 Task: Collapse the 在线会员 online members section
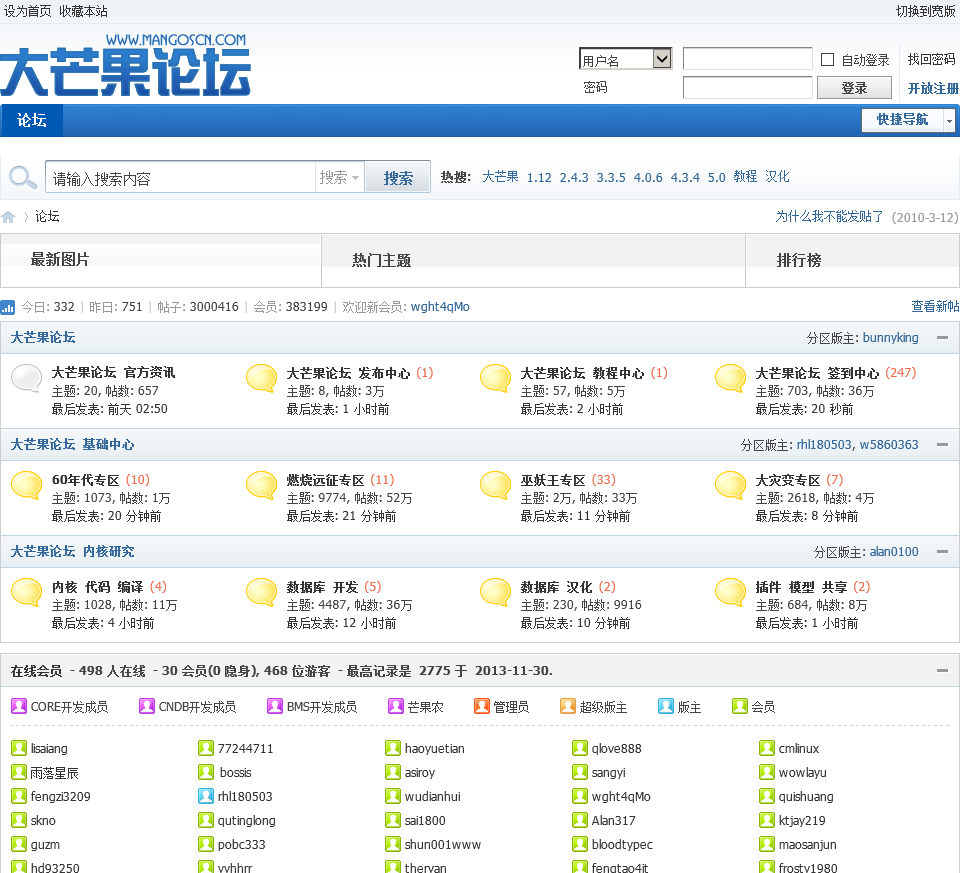click(x=942, y=671)
